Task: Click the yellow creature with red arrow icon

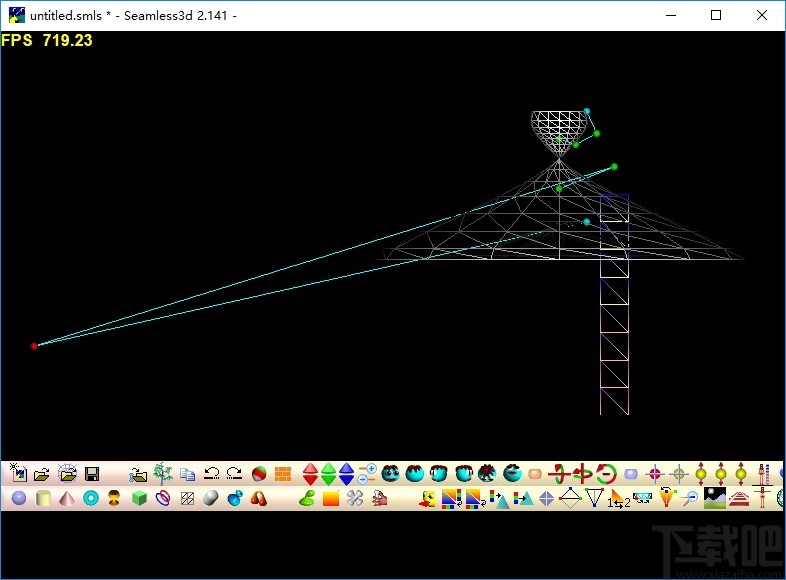Action: point(428,499)
